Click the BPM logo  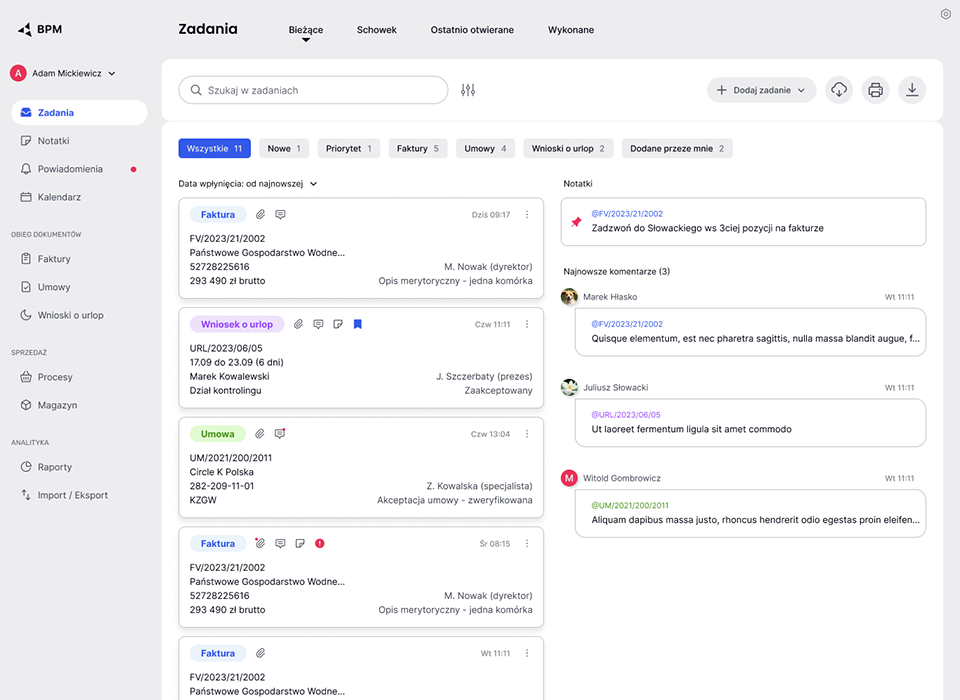(x=40, y=29)
